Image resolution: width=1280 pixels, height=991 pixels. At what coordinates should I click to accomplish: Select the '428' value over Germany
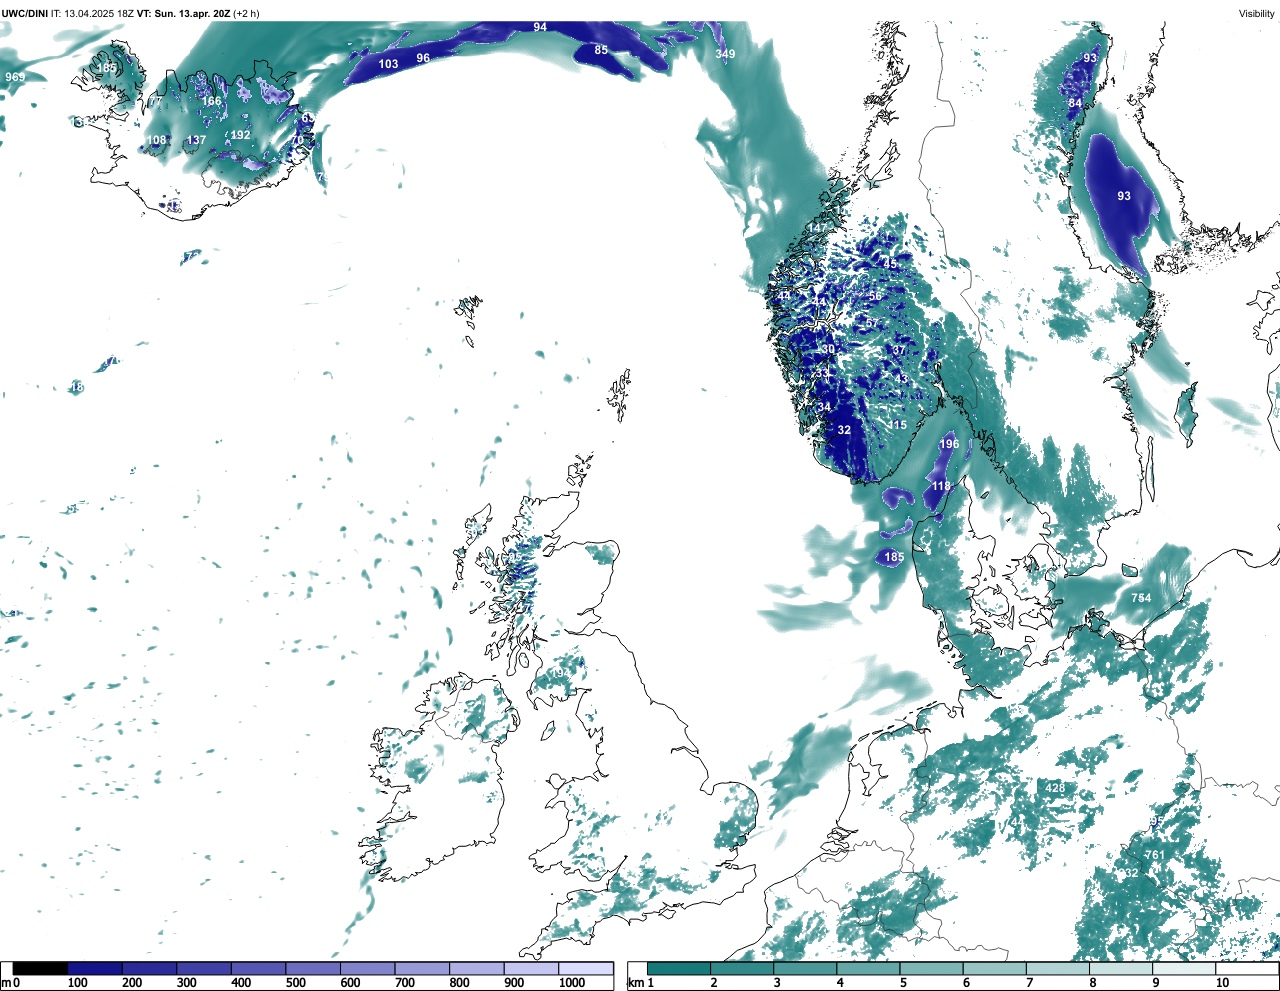(1055, 788)
